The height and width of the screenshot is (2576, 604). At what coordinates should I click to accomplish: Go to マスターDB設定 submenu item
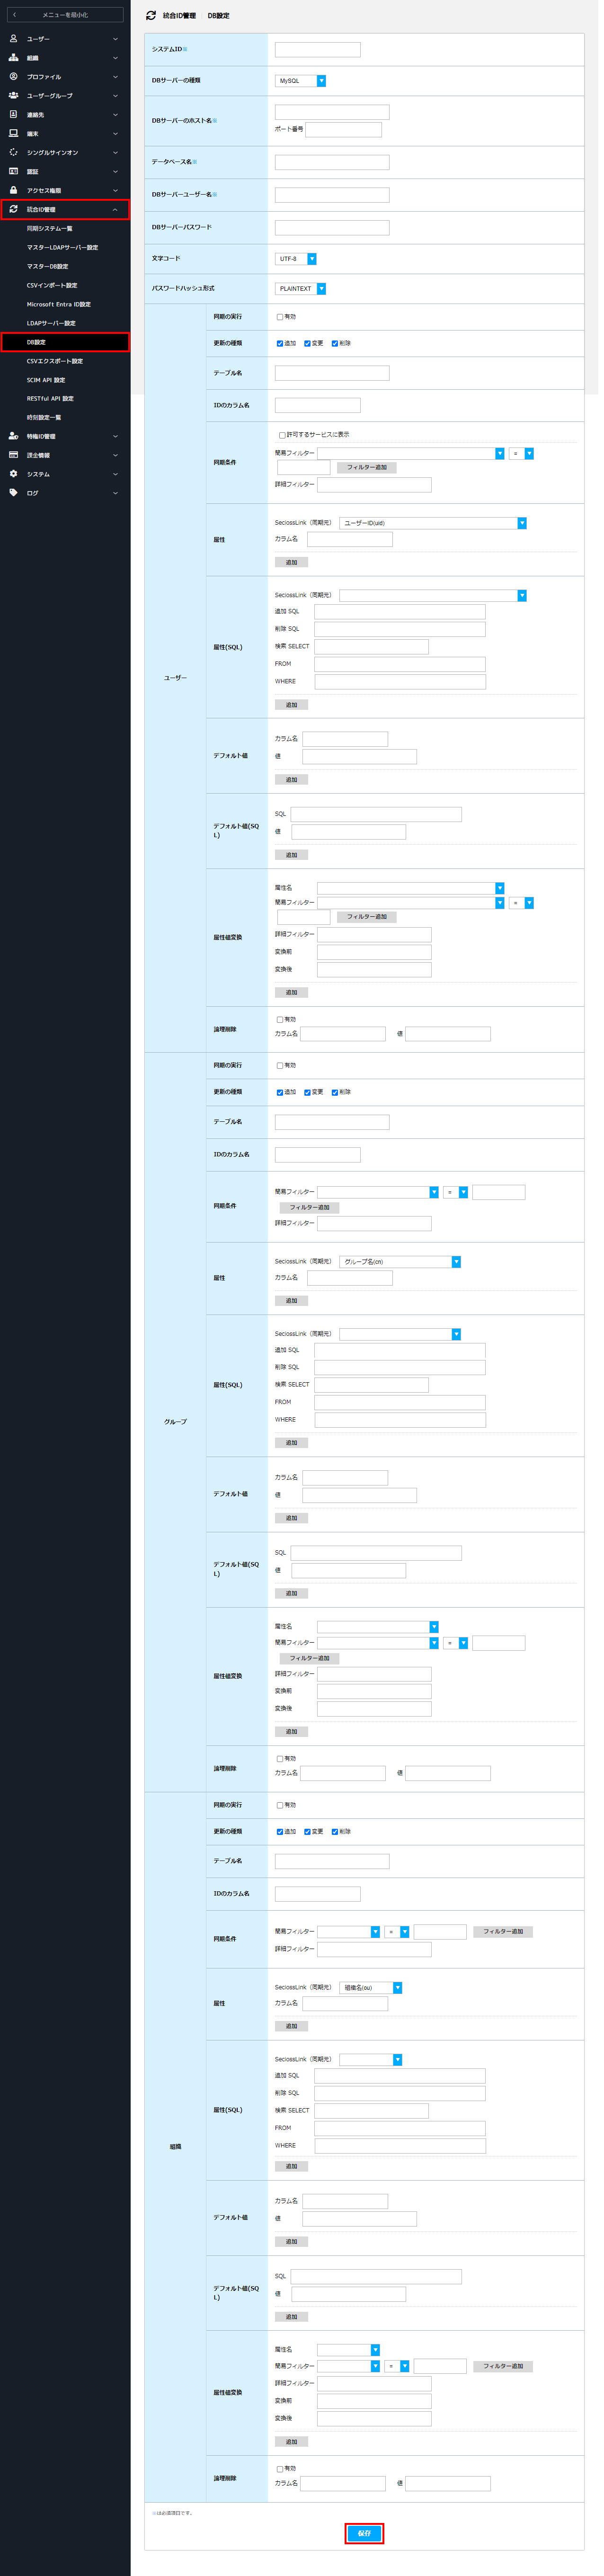point(48,267)
